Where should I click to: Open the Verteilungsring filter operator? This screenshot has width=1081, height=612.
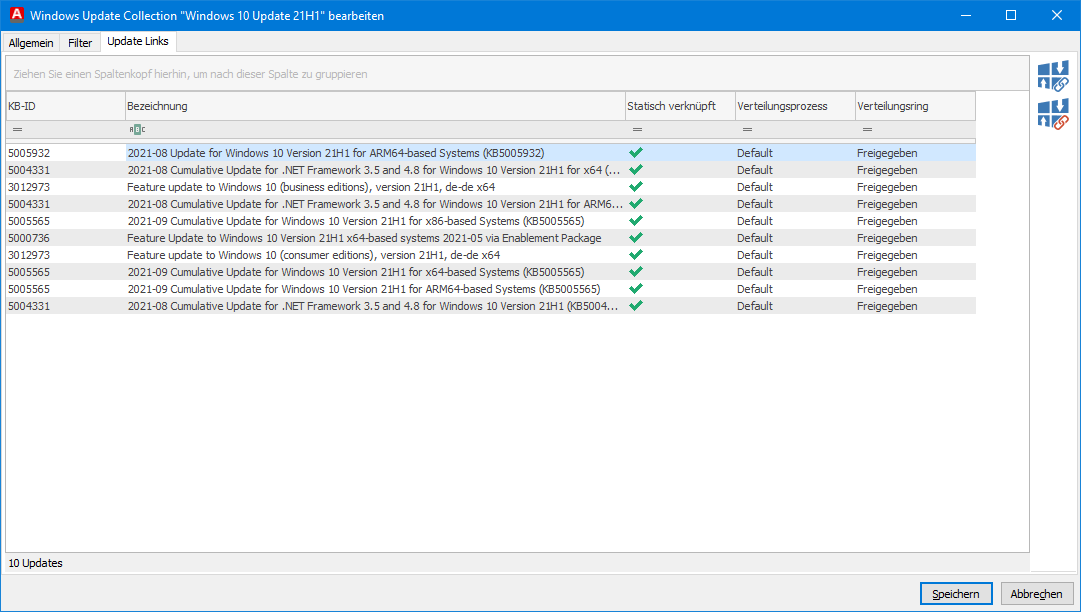tap(867, 130)
